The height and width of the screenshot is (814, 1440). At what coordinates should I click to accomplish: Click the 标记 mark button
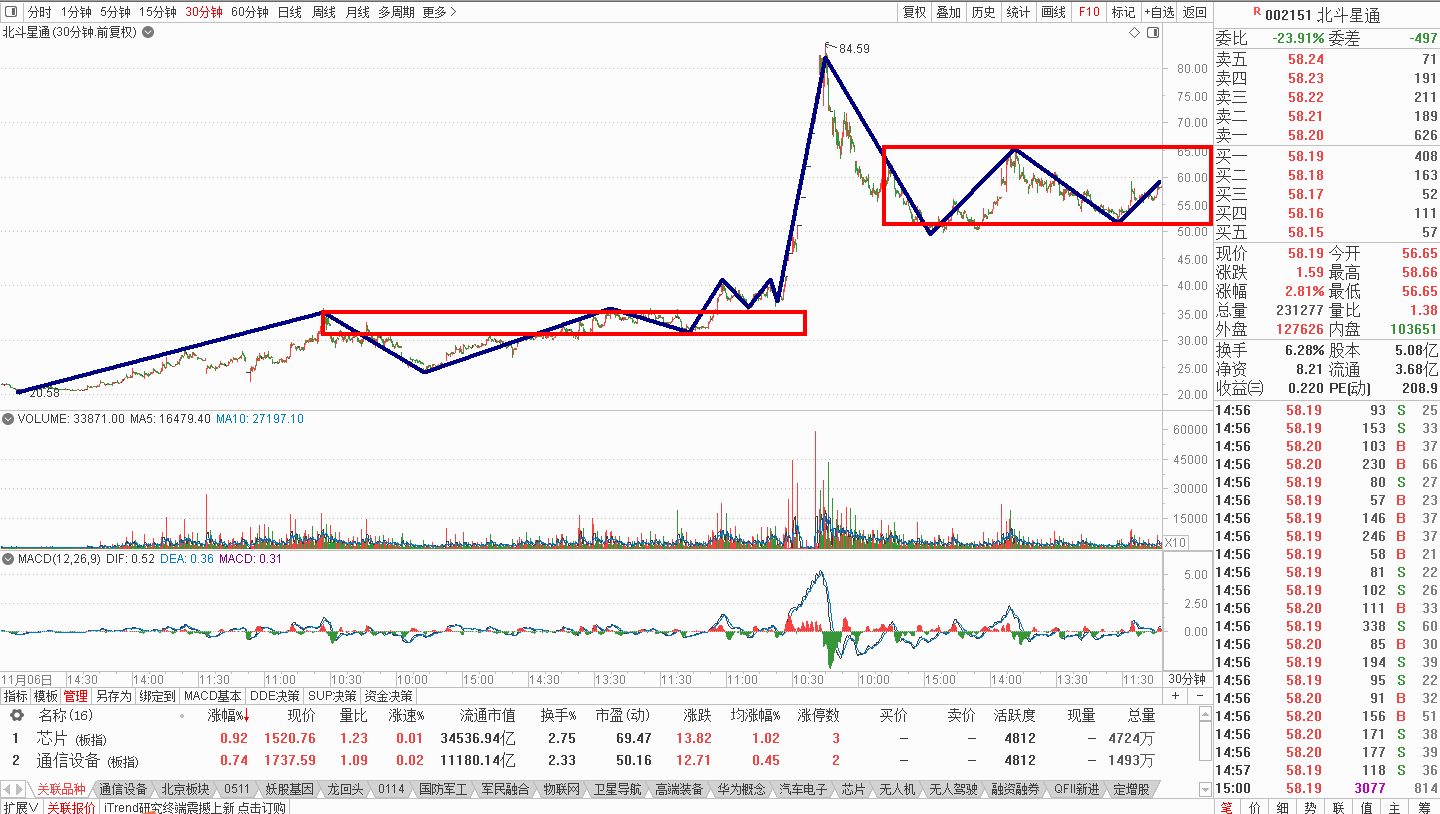pyautogui.click(x=1123, y=12)
